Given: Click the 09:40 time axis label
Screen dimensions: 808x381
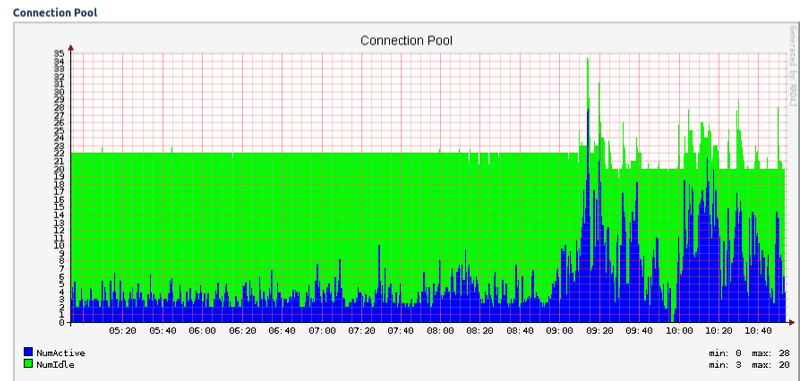Looking at the screenshot, I should click(x=639, y=330).
